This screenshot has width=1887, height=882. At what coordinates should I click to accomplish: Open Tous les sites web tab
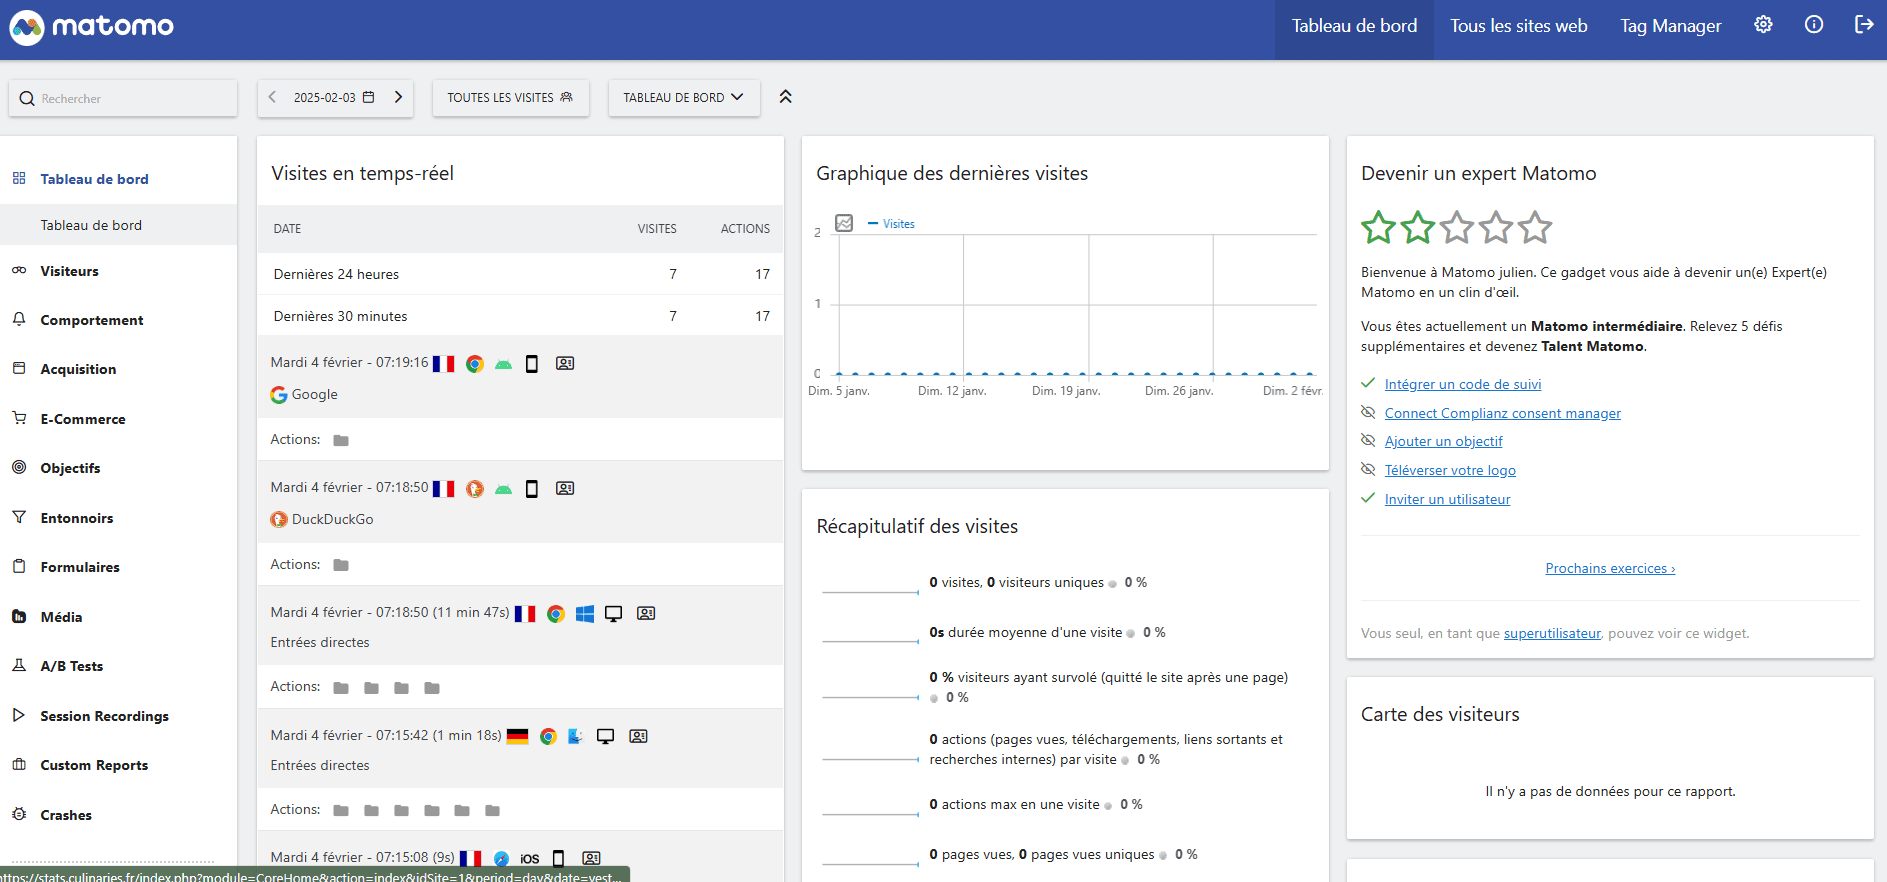point(1518,26)
